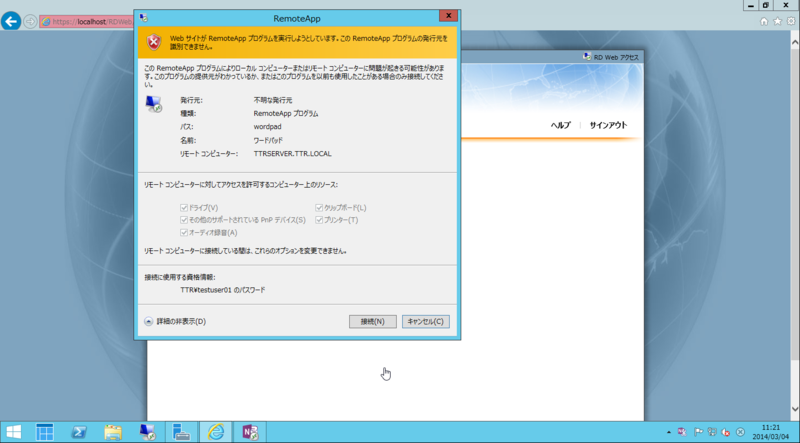800x443 pixels.
Task: Open the Remote Desktop taskbar icon
Action: 148,432
